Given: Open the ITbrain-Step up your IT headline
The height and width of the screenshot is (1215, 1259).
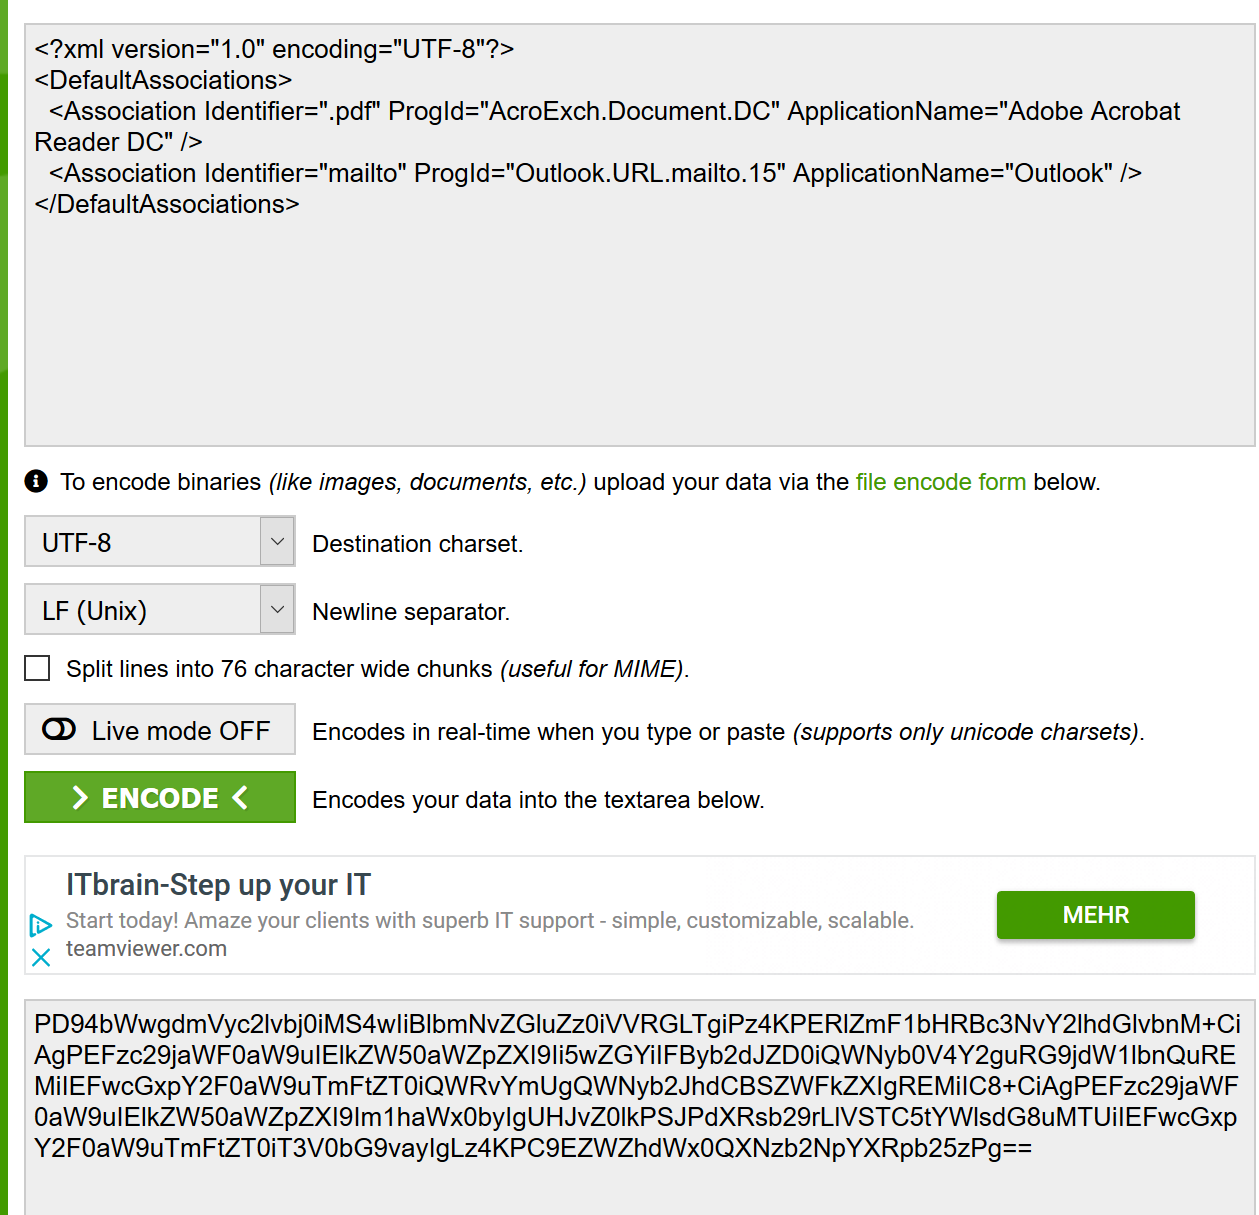Looking at the screenshot, I should (218, 885).
